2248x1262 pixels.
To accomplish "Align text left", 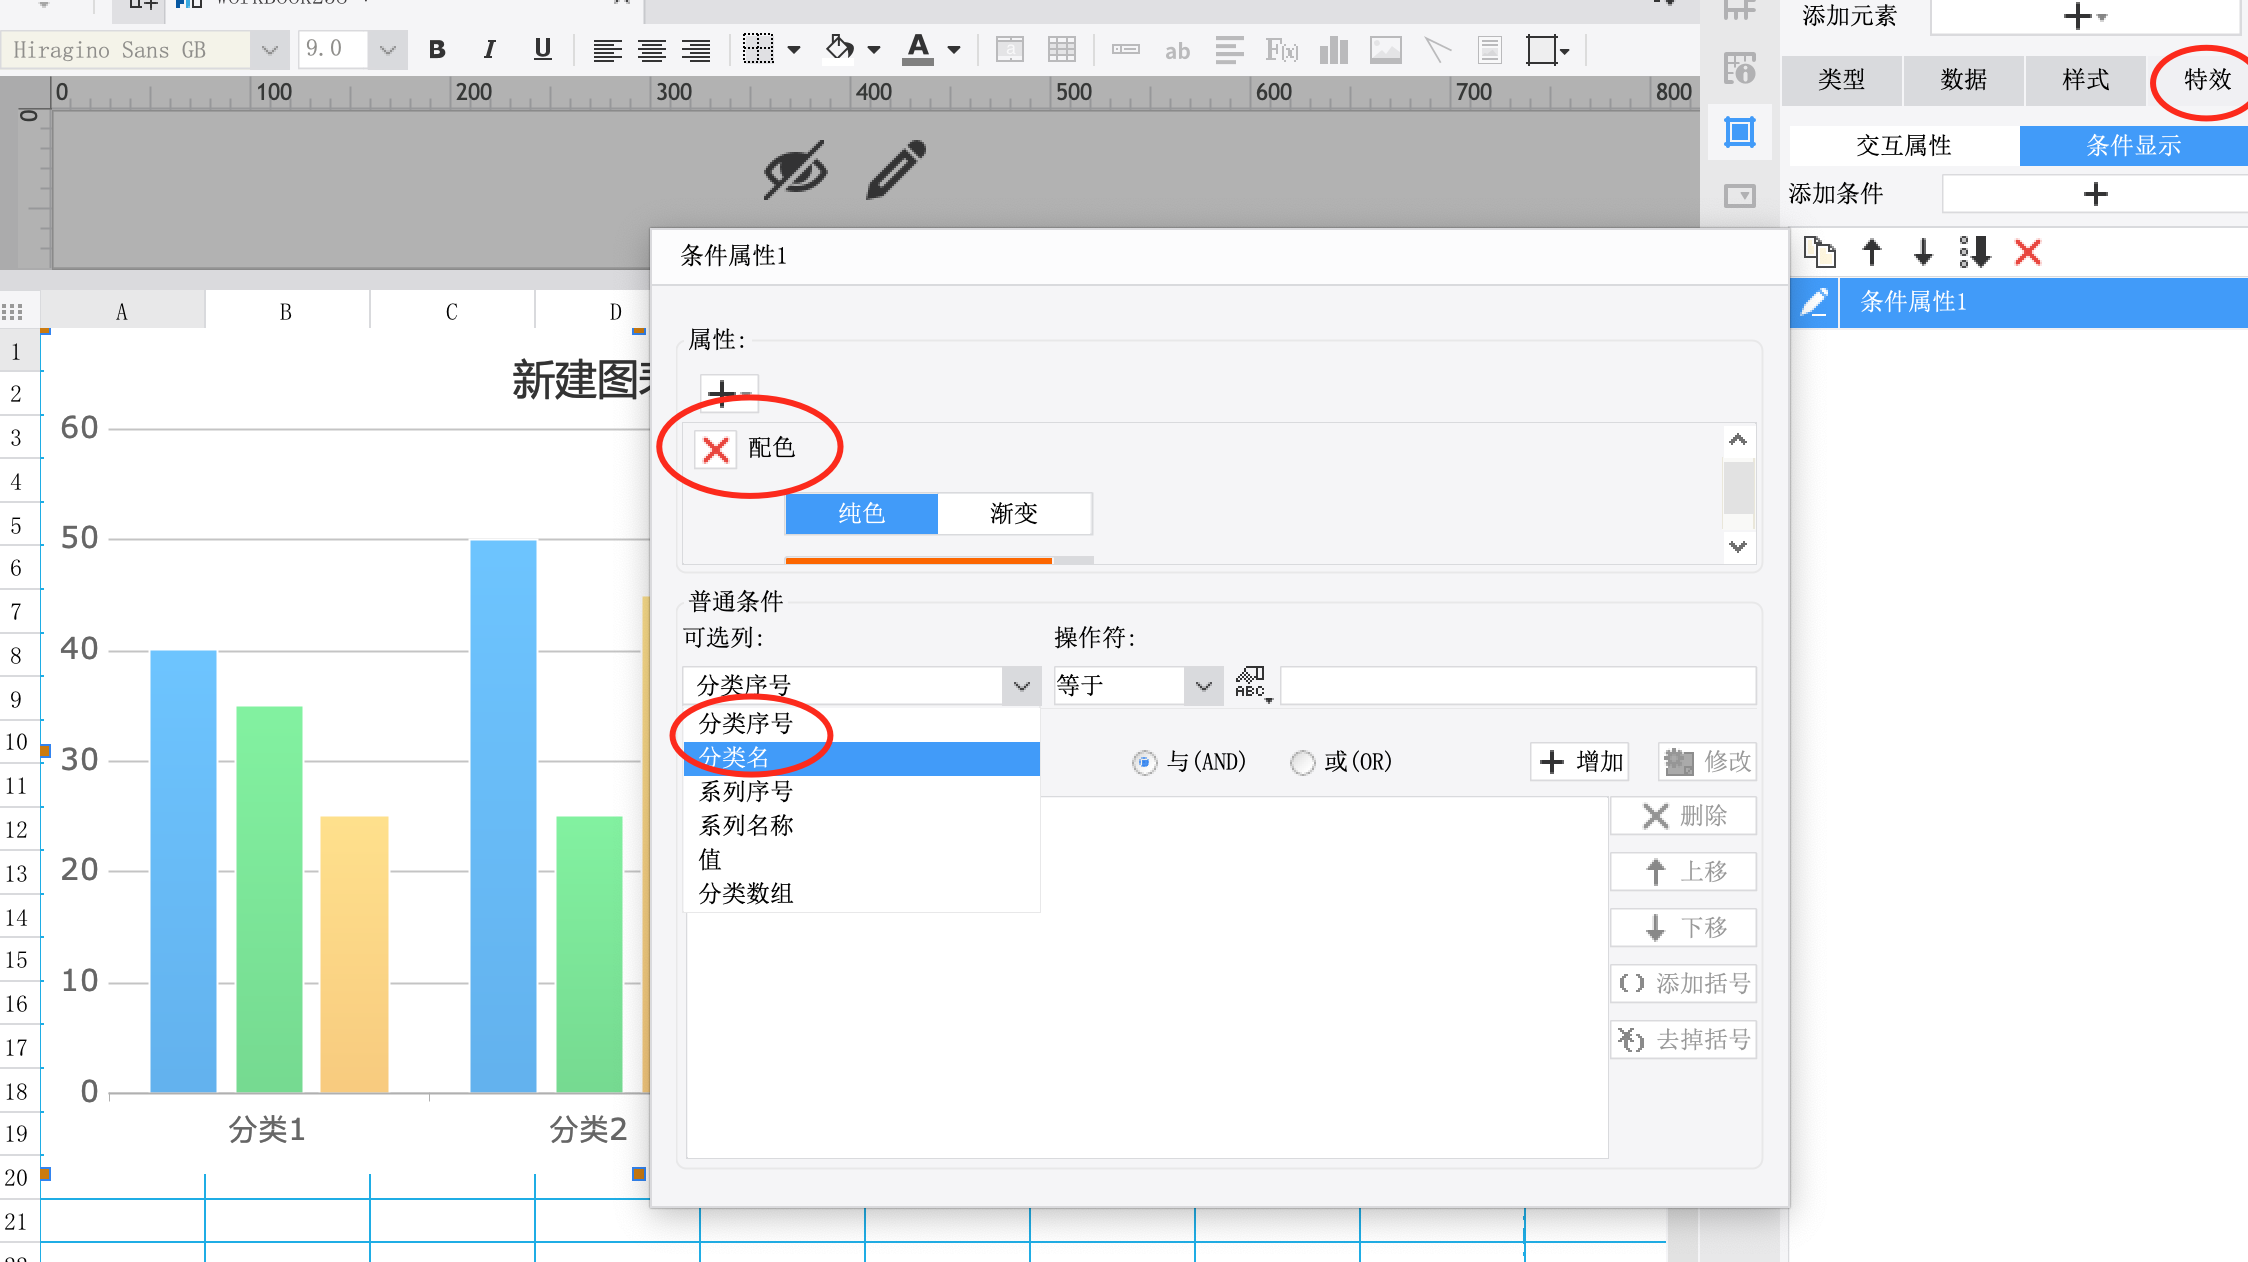I will (x=607, y=50).
